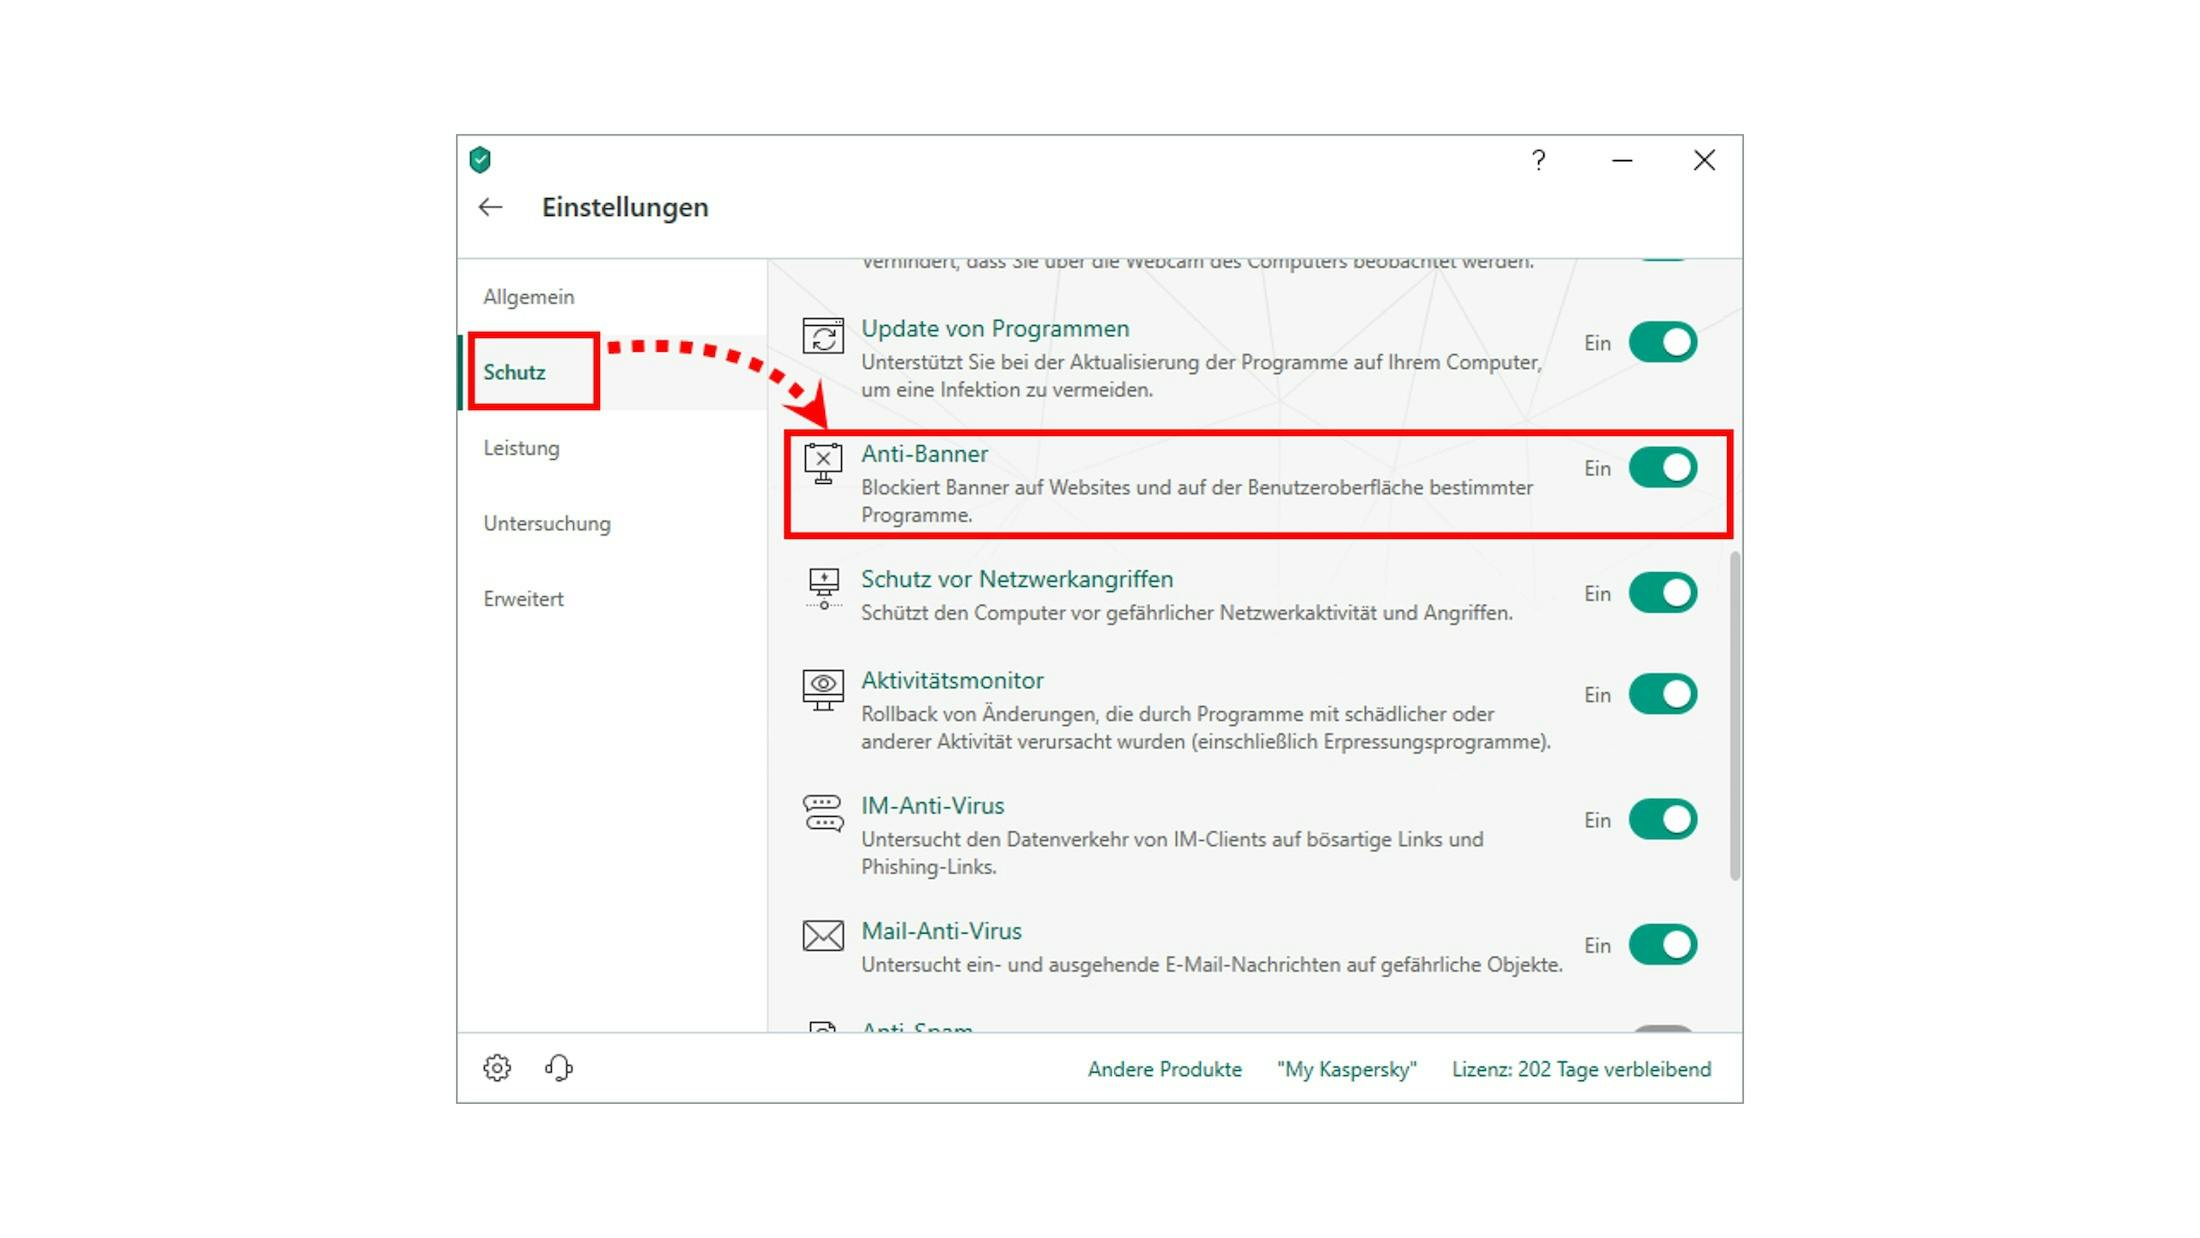Click the back arrow next to Einstellungen
This screenshot has height=1238, width=2200.
(x=490, y=207)
